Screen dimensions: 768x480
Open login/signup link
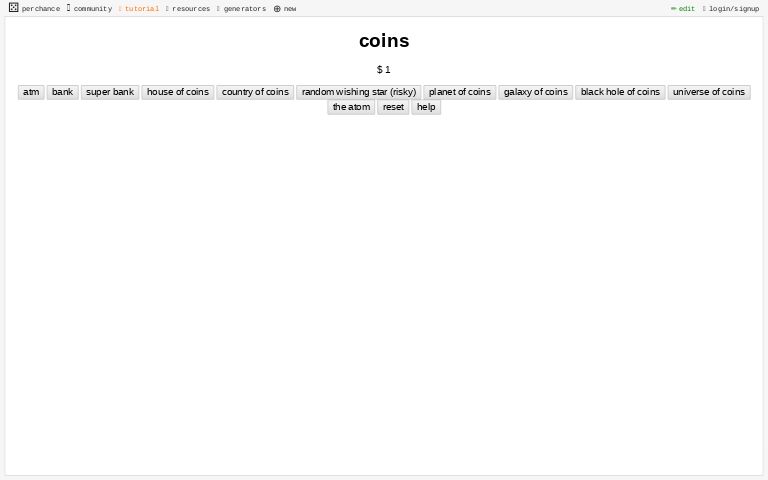[734, 9]
